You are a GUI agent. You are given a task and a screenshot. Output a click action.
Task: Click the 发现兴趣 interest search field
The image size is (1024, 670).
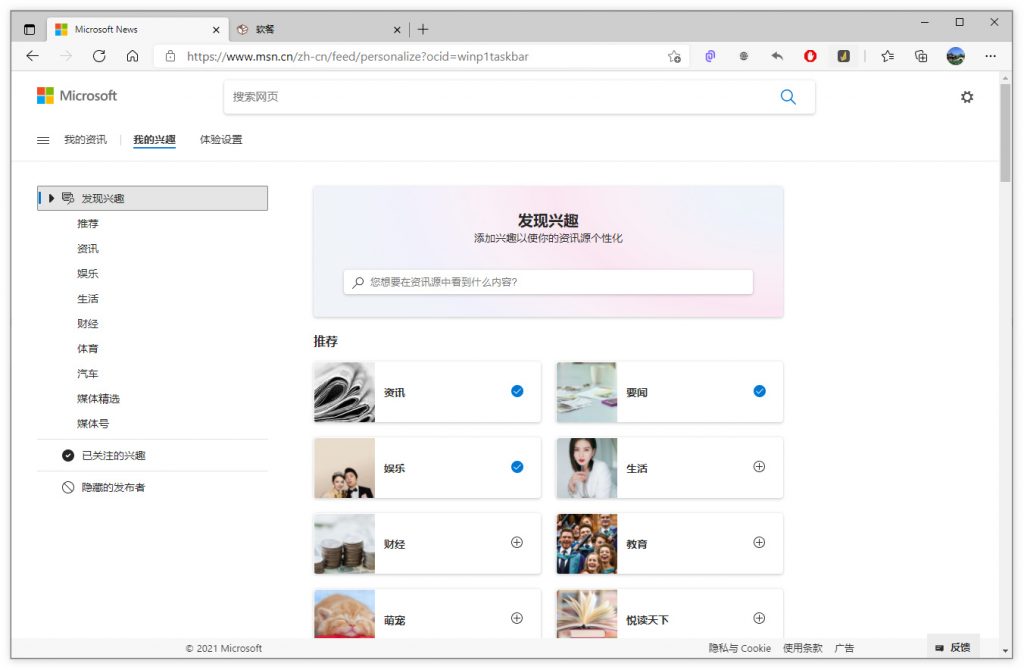click(x=548, y=283)
